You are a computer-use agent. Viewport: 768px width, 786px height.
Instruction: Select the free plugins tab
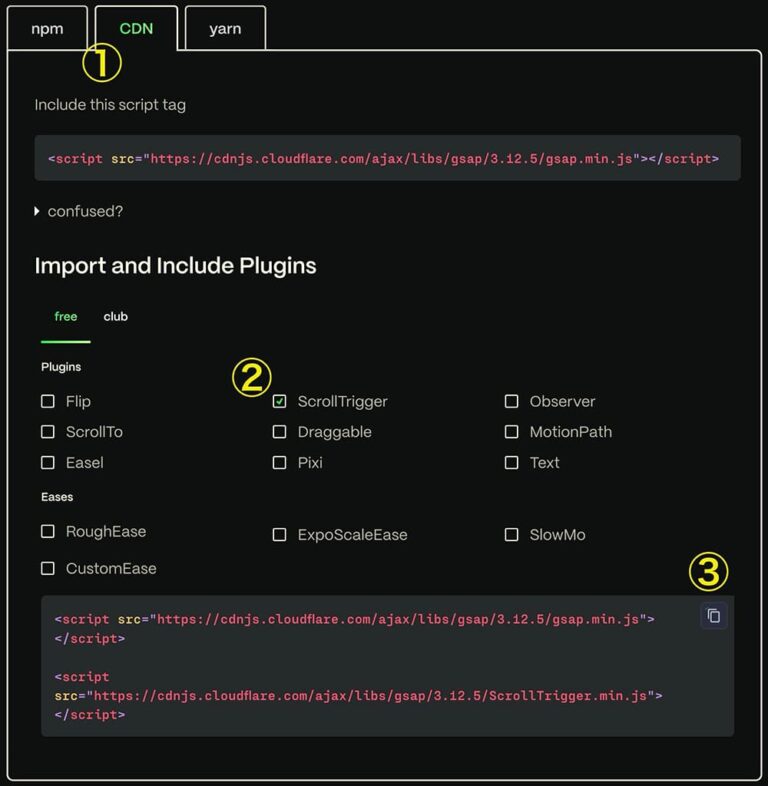pyautogui.click(x=65, y=316)
